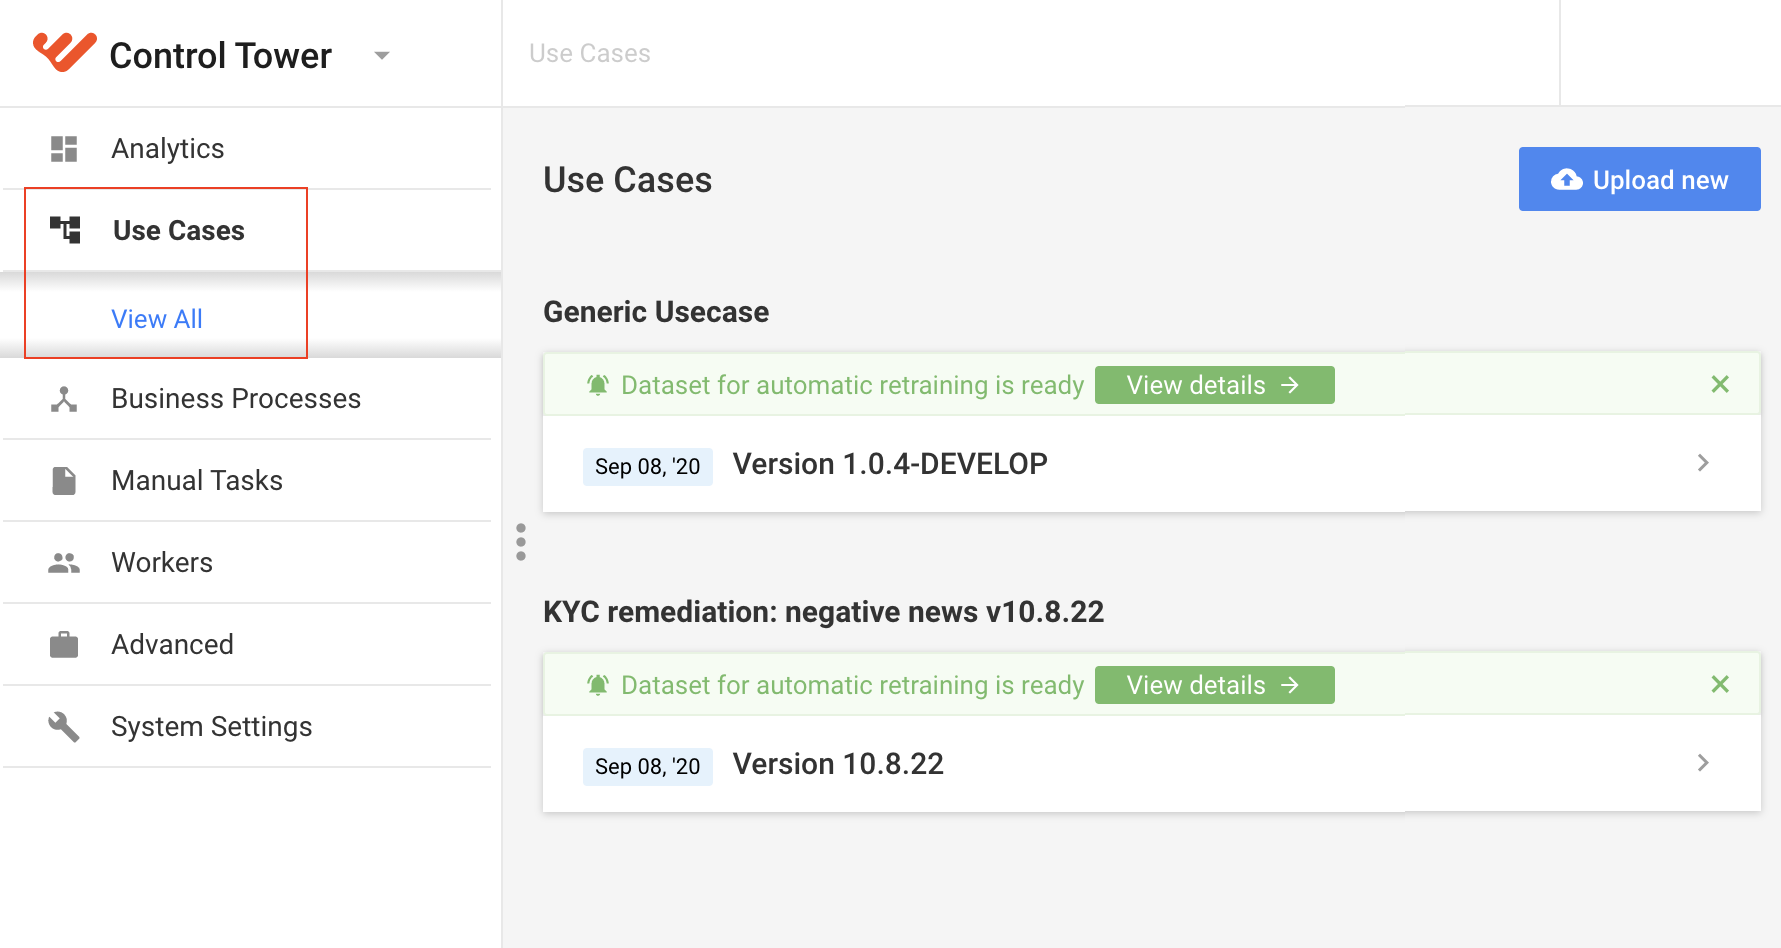The height and width of the screenshot is (948, 1781).
Task: Click the Control Tower logo icon
Action: pyautogui.click(x=64, y=52)
